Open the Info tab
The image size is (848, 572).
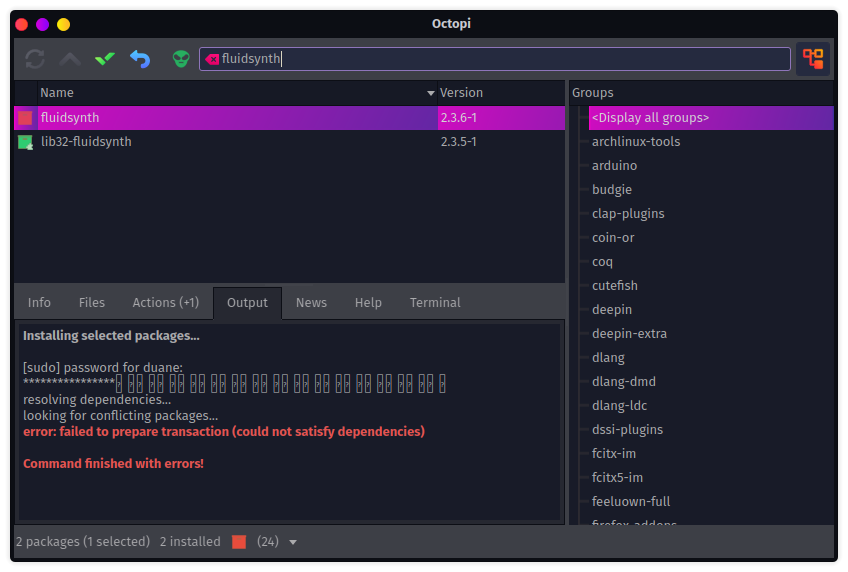click(x=39, y=303)
